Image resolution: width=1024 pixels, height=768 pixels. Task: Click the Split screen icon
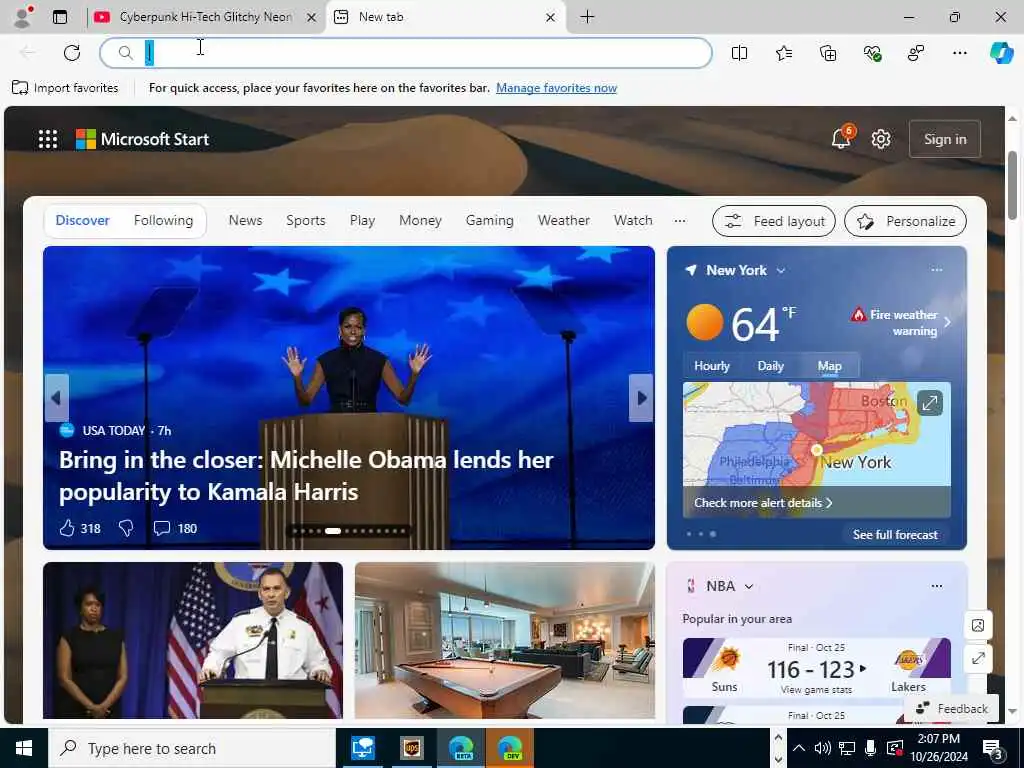739,53
